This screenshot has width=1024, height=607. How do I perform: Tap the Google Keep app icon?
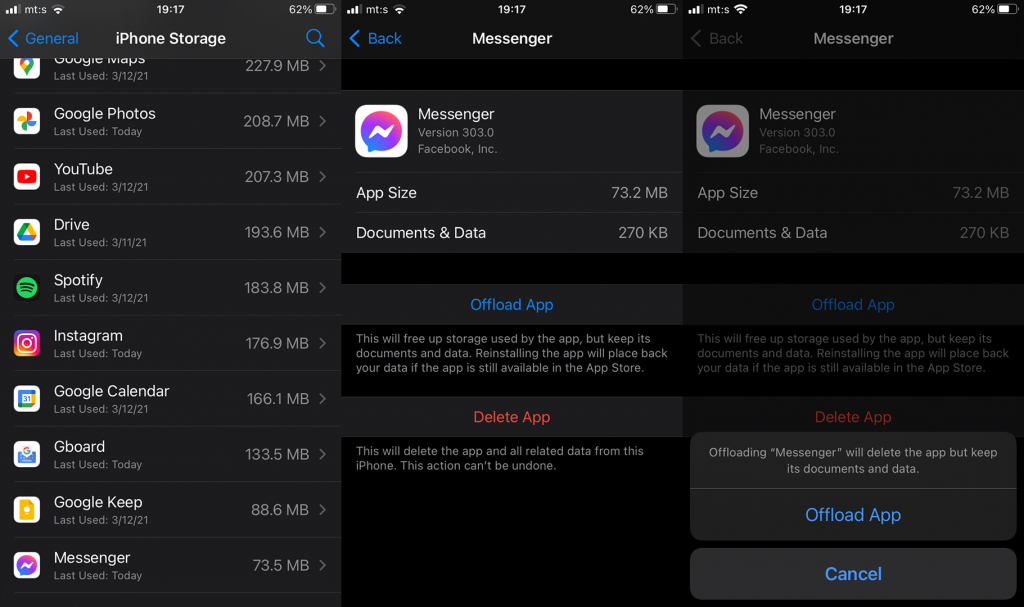tap(27, 510)
